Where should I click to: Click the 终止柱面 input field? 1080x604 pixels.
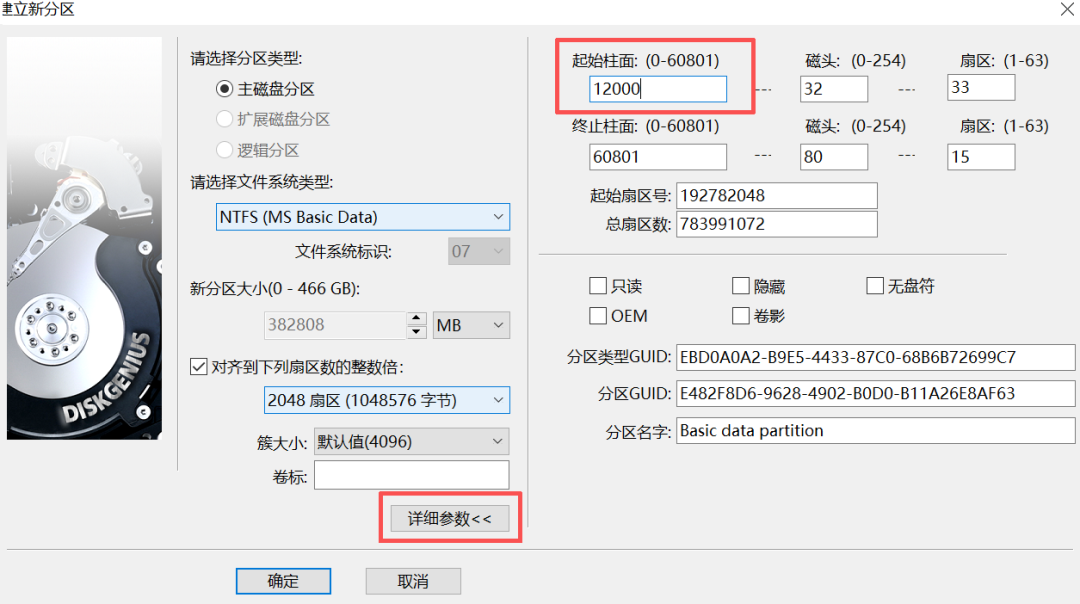(658, 157)
